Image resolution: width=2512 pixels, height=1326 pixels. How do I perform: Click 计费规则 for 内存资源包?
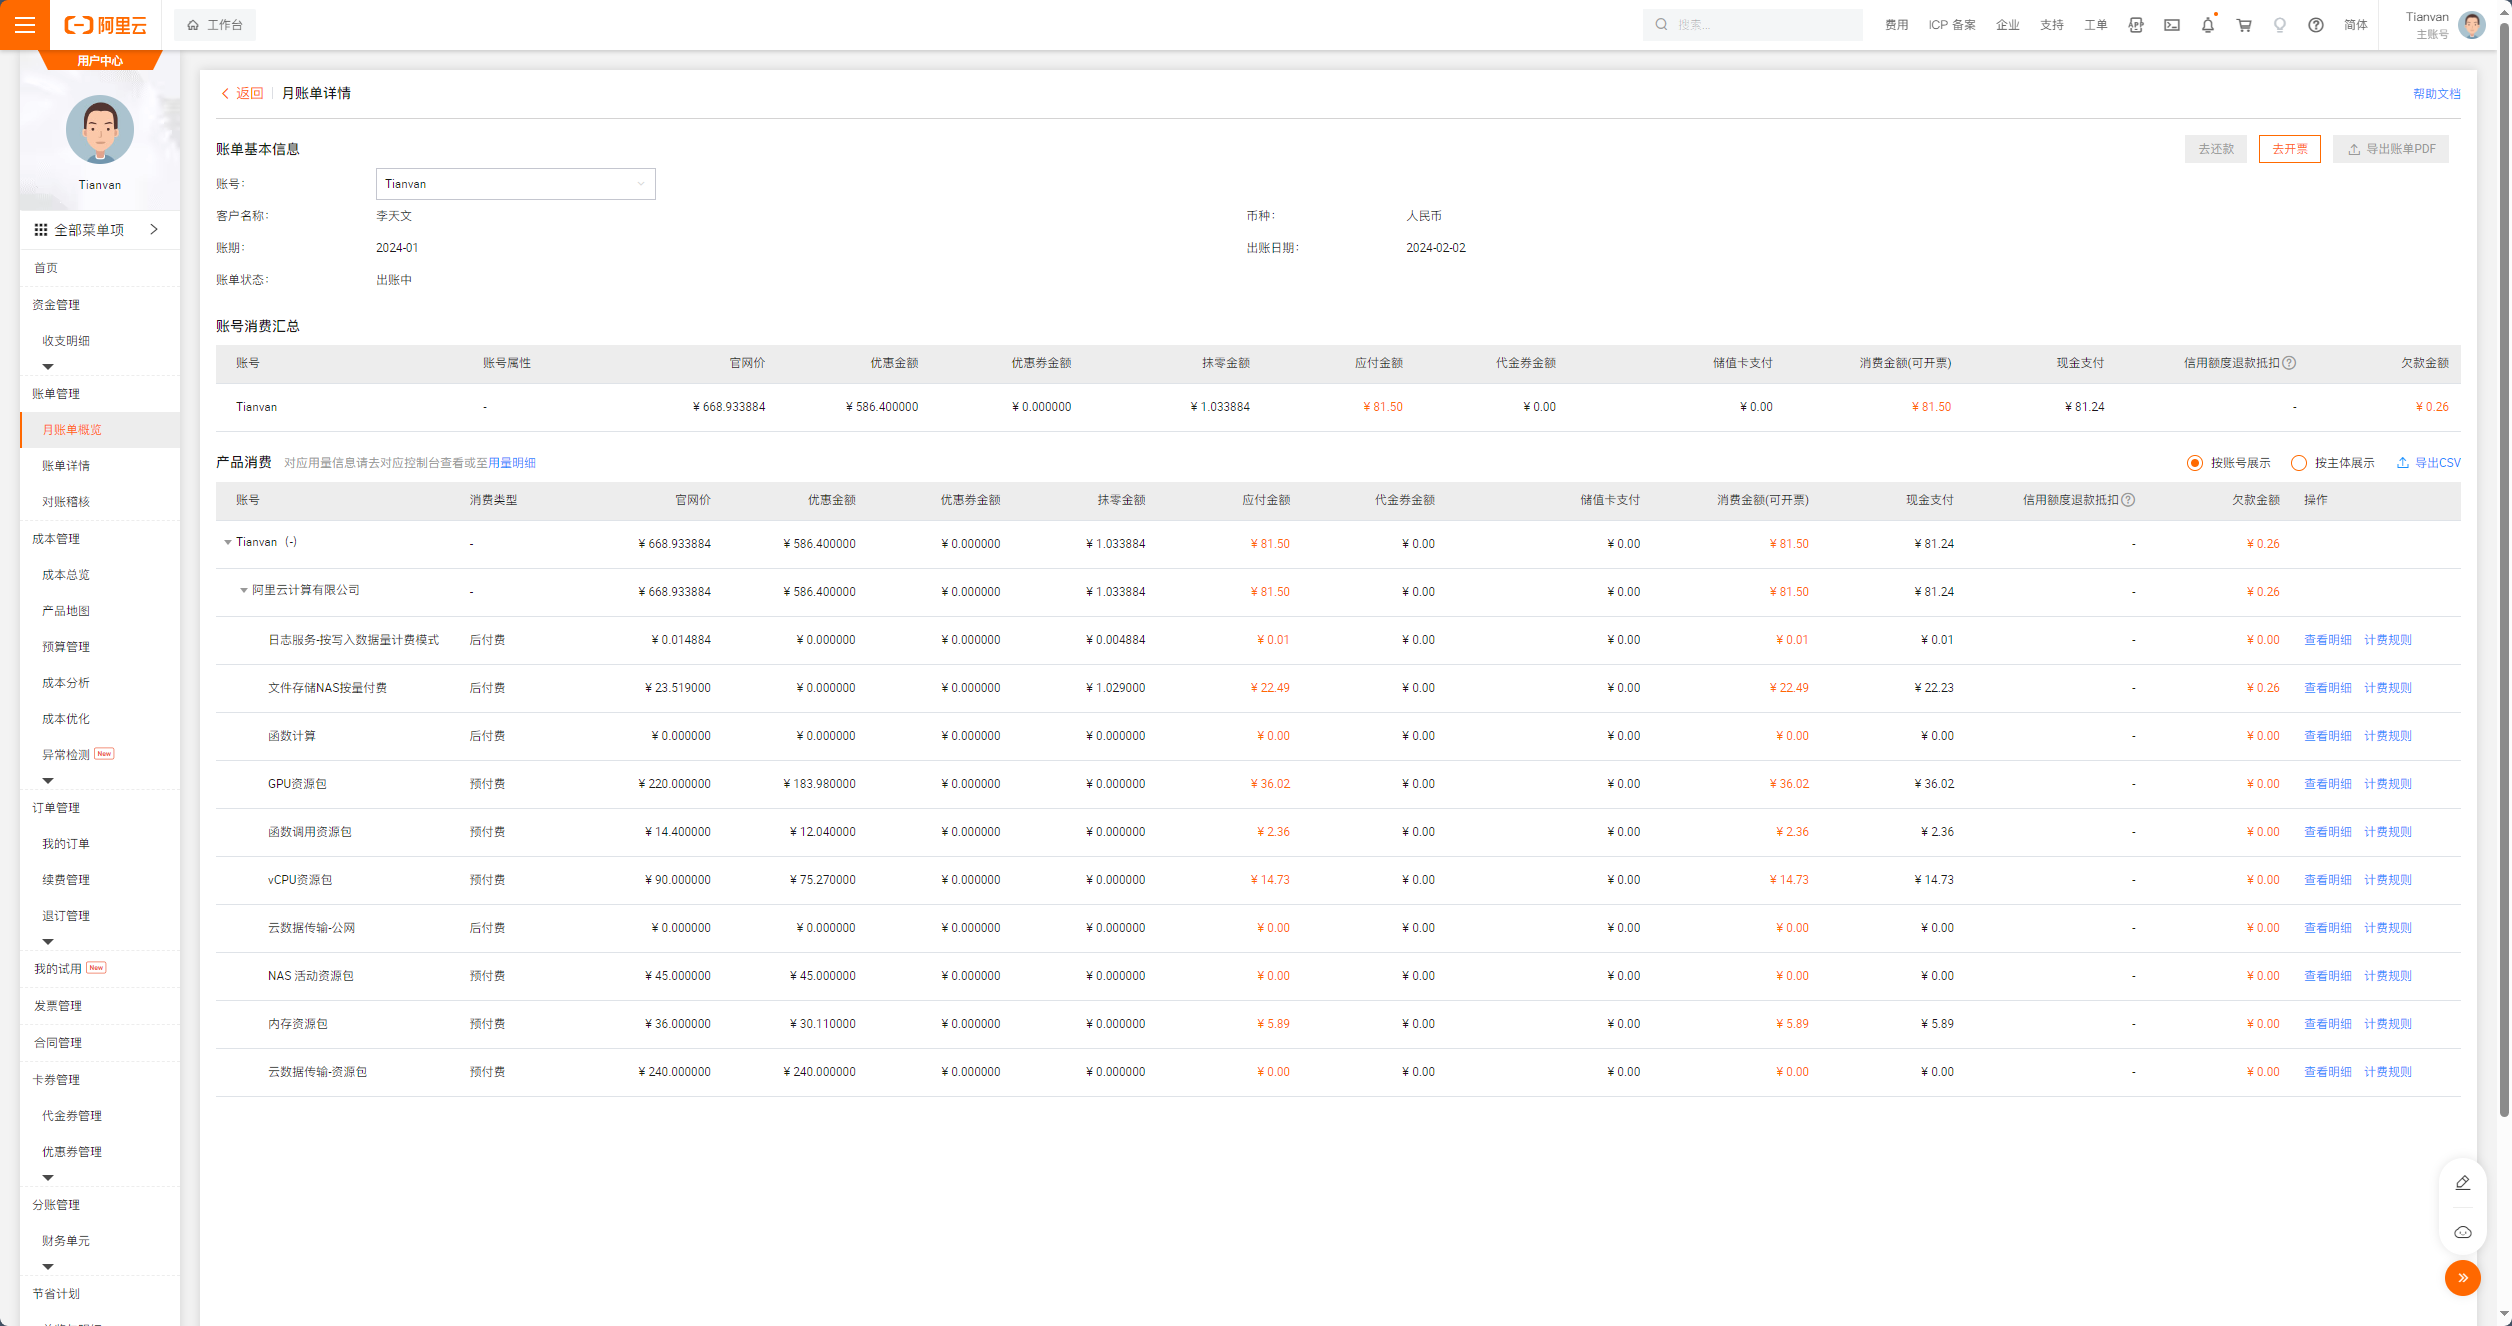click(2388, 1024)
